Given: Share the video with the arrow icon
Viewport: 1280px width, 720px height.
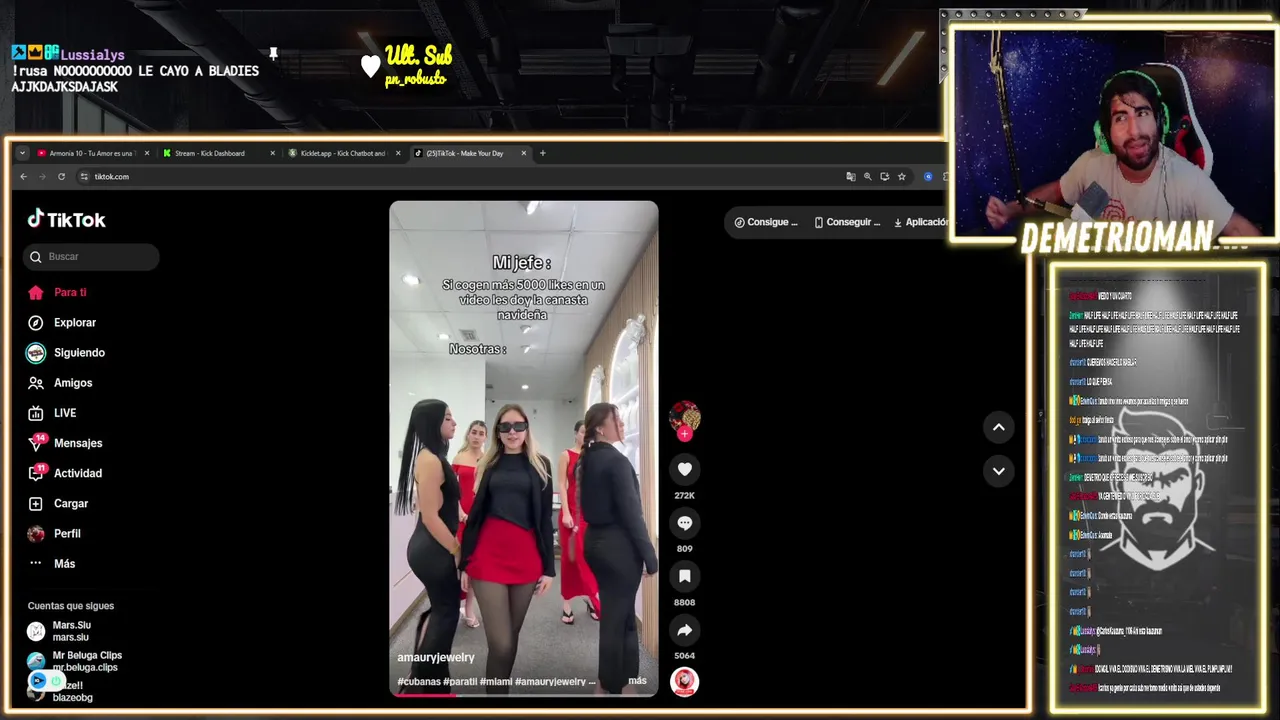Looking at the screenshot, I should 685,630.
